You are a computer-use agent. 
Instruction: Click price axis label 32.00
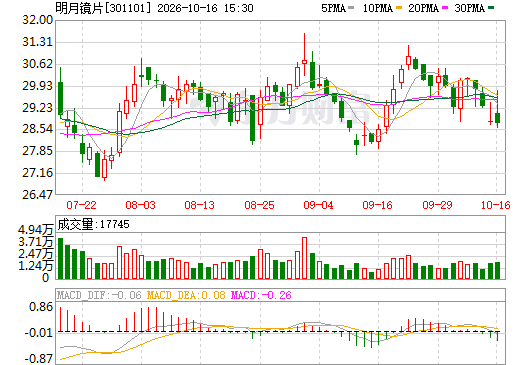(37, 20)
